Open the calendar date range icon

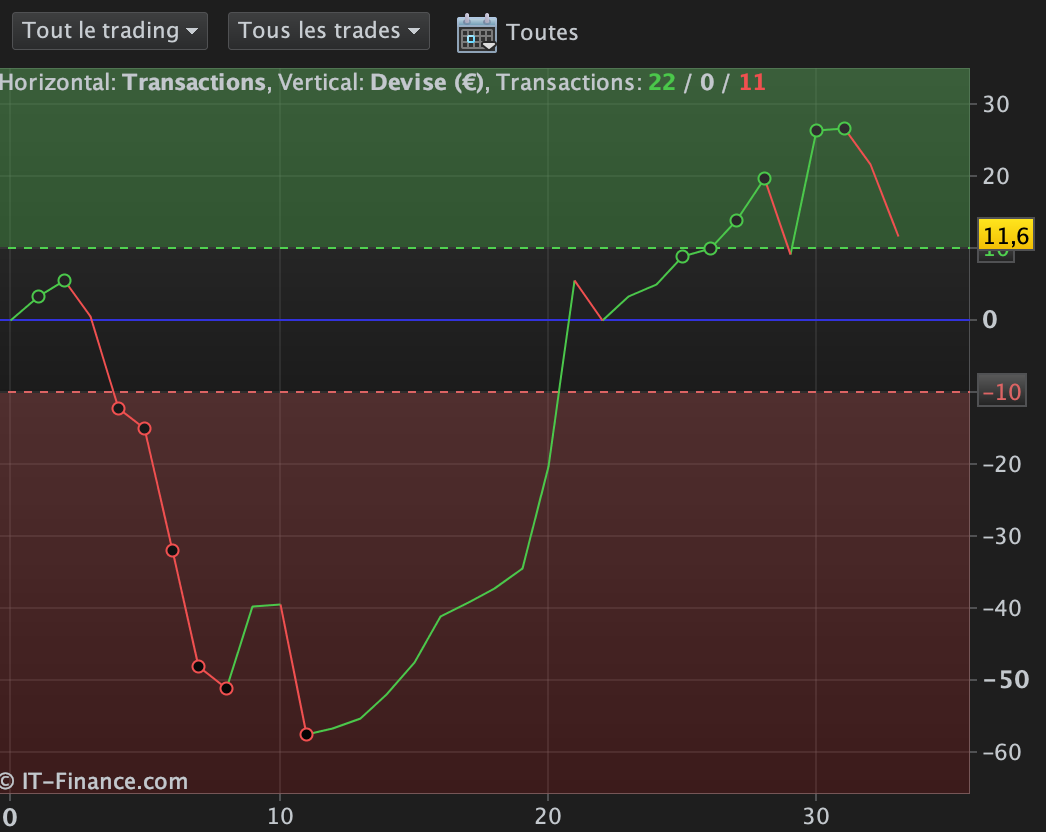[476, 33]
